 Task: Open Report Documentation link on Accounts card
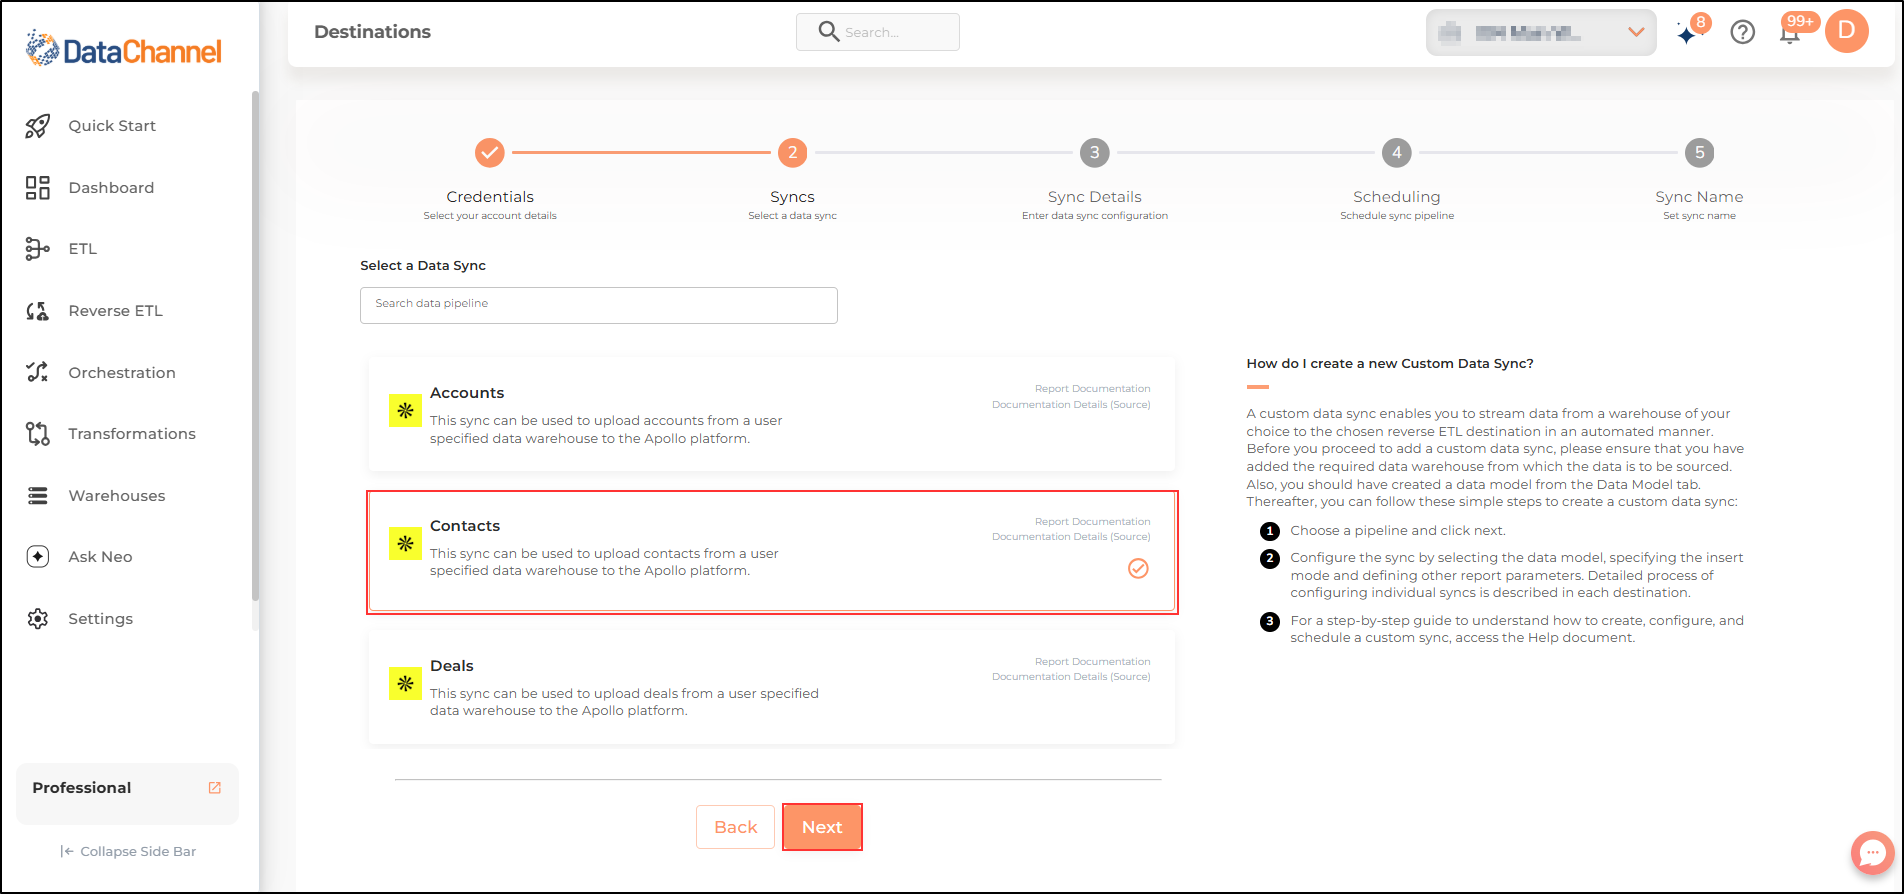point(1092,389)
